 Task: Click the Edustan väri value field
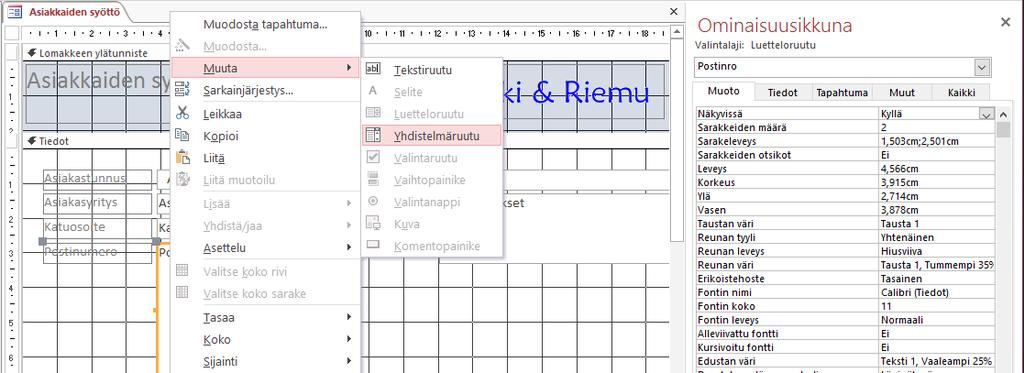click(x=936, y=361)
